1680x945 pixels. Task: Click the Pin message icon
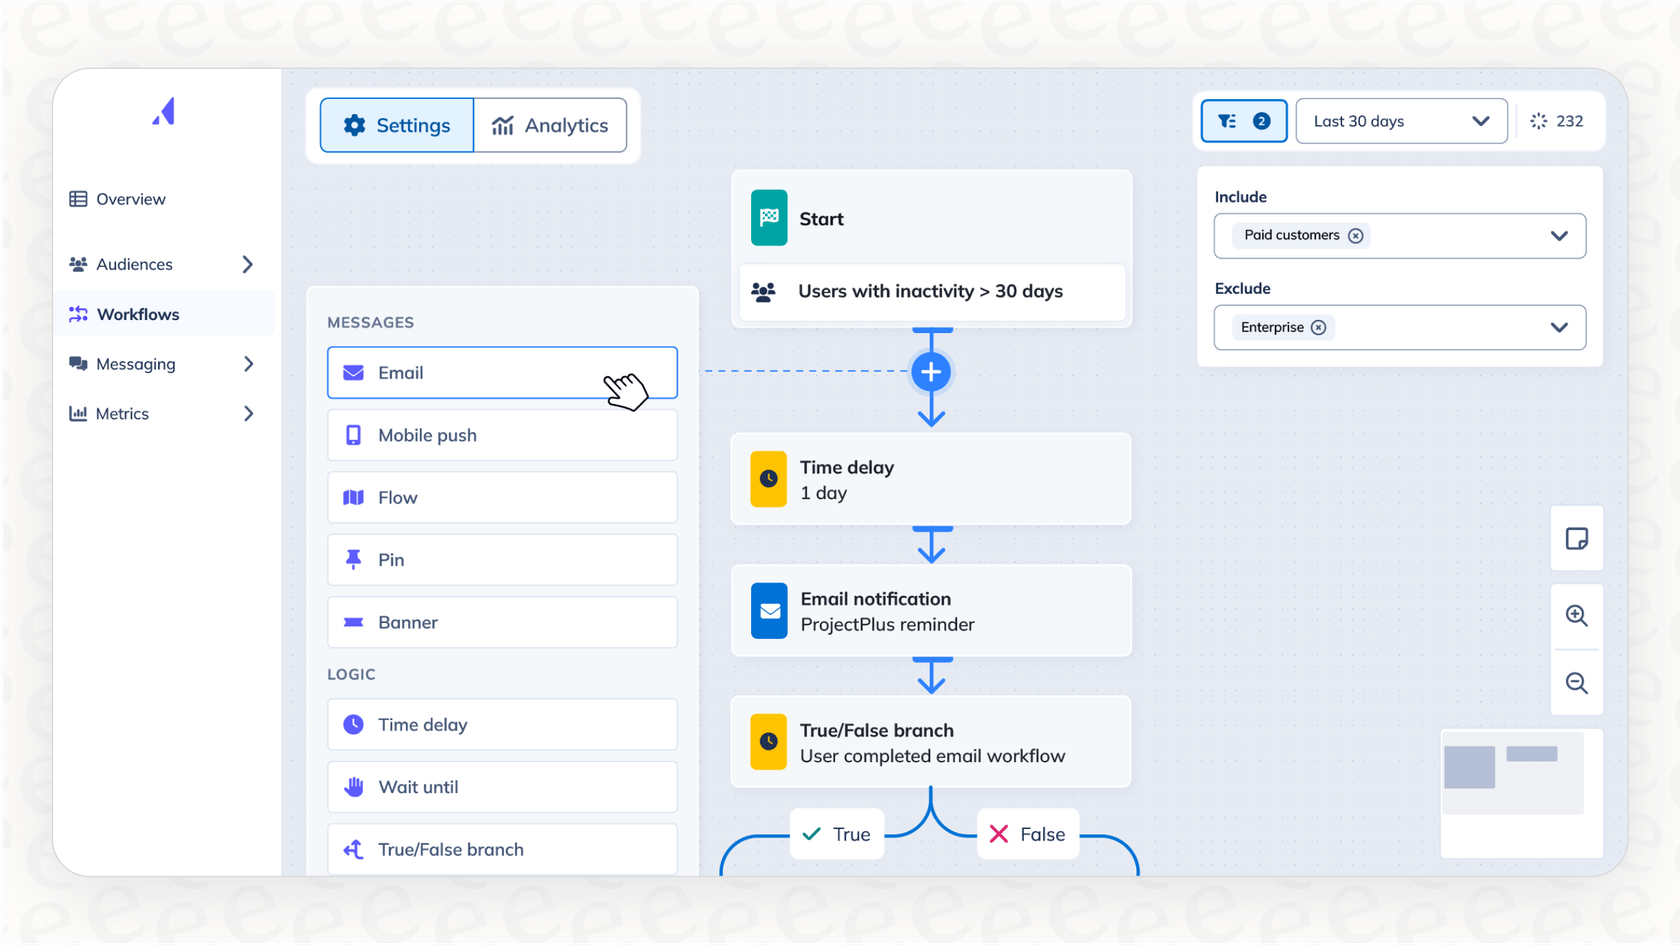coord(352,559)
